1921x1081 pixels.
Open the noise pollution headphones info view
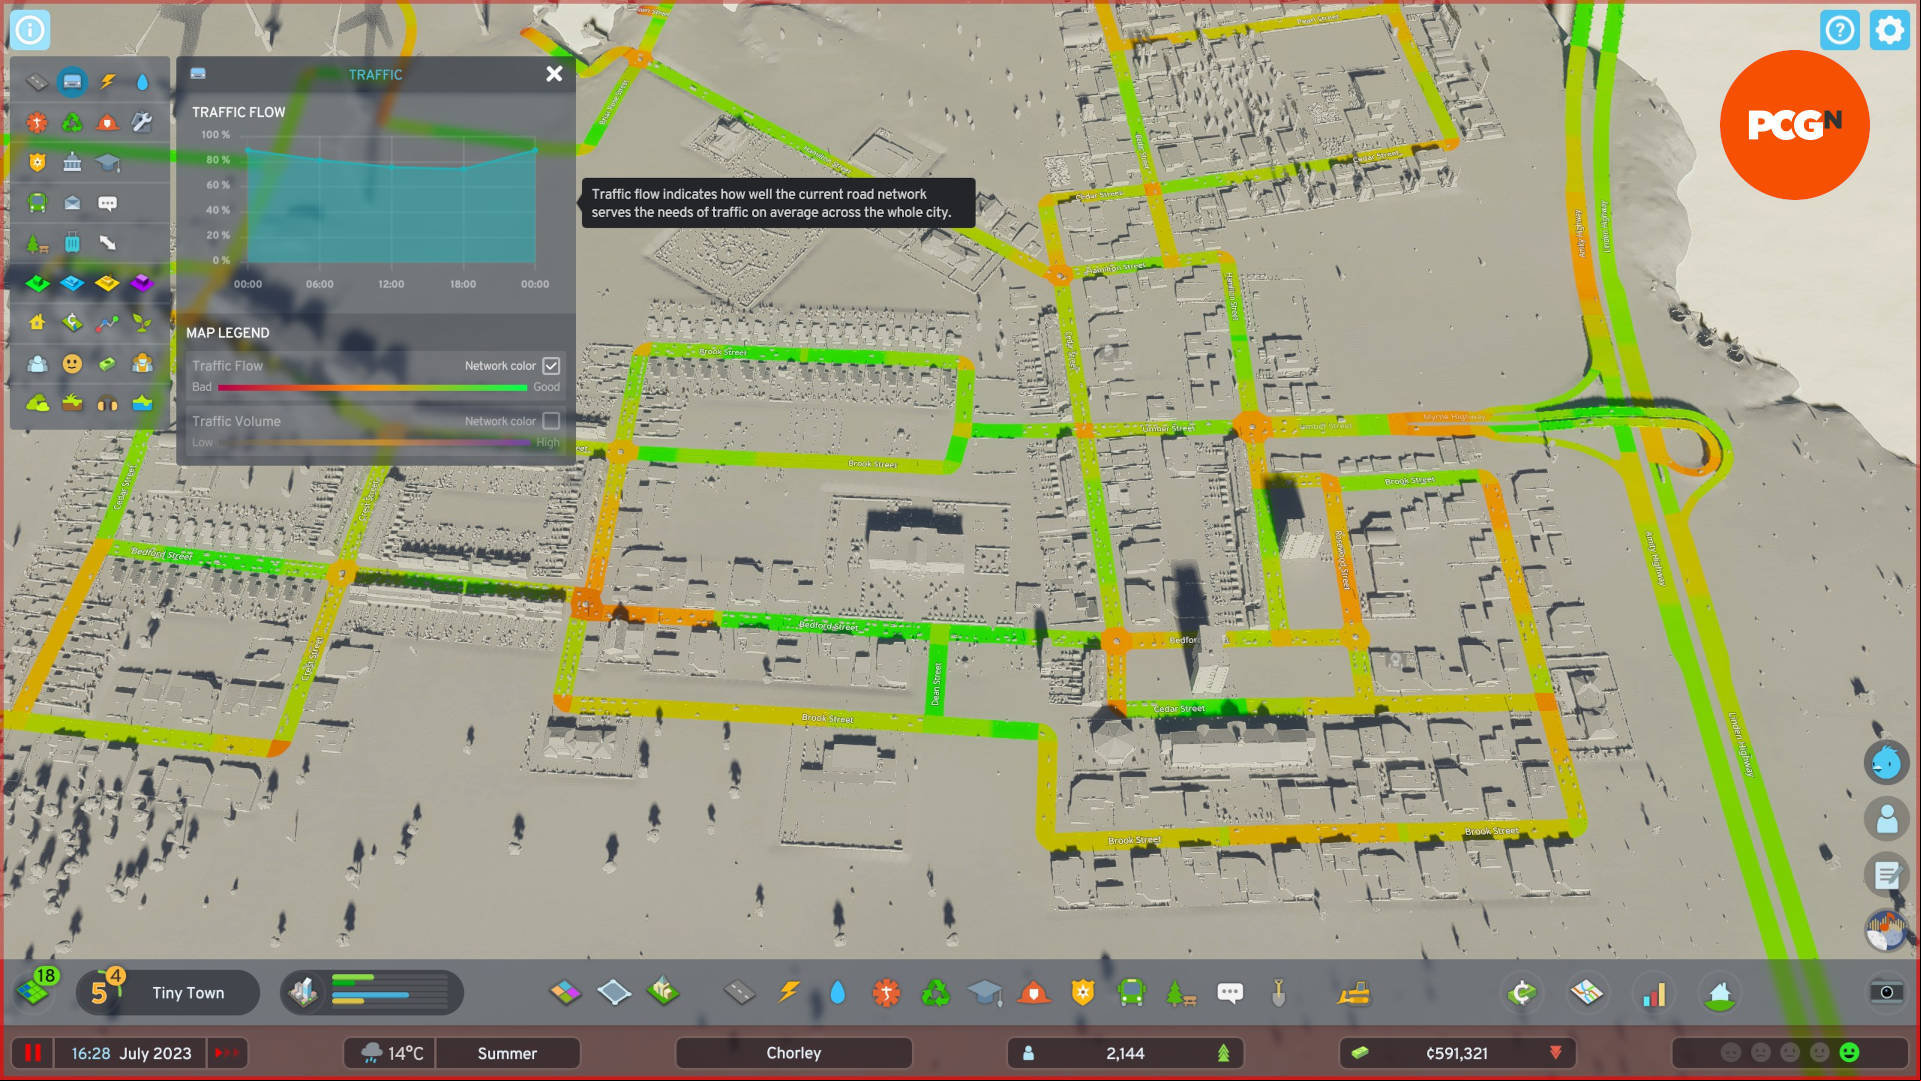click(107, 403)
